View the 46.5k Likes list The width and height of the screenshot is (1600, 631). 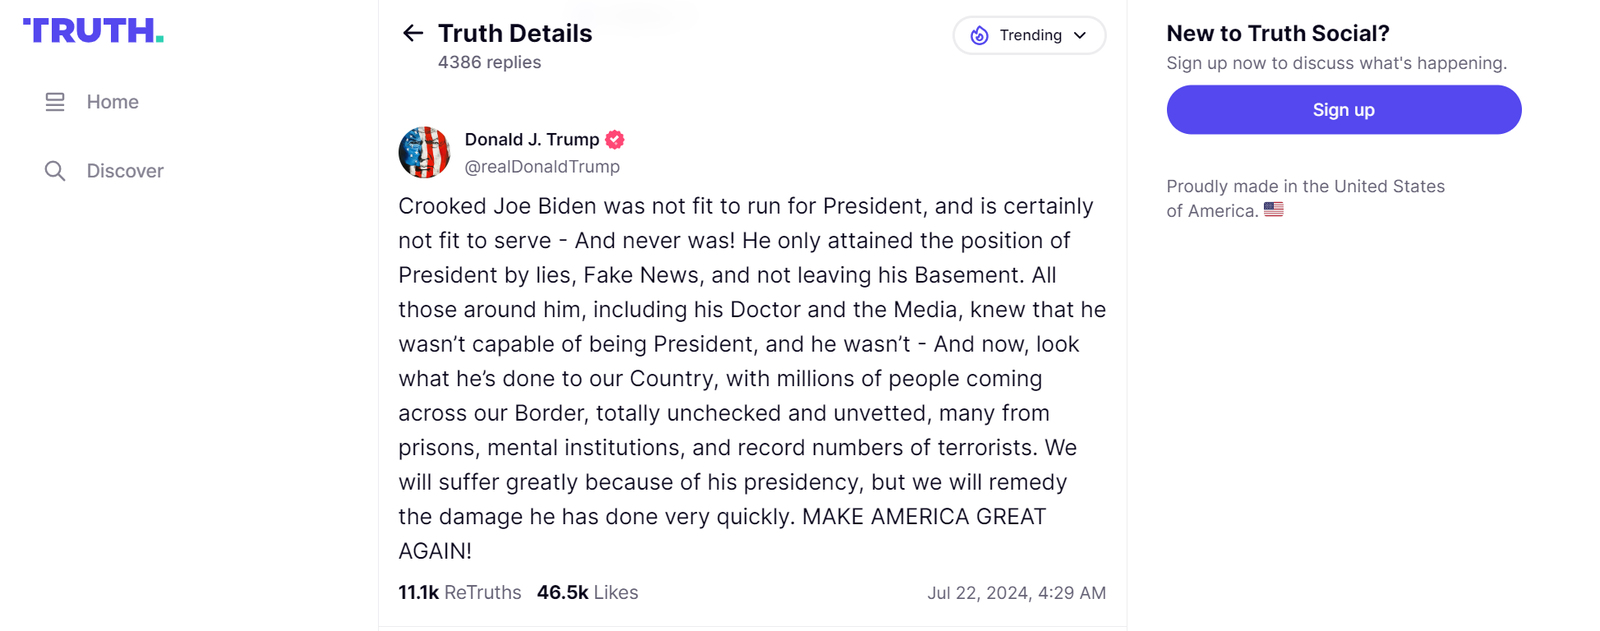tap(587, 593)
